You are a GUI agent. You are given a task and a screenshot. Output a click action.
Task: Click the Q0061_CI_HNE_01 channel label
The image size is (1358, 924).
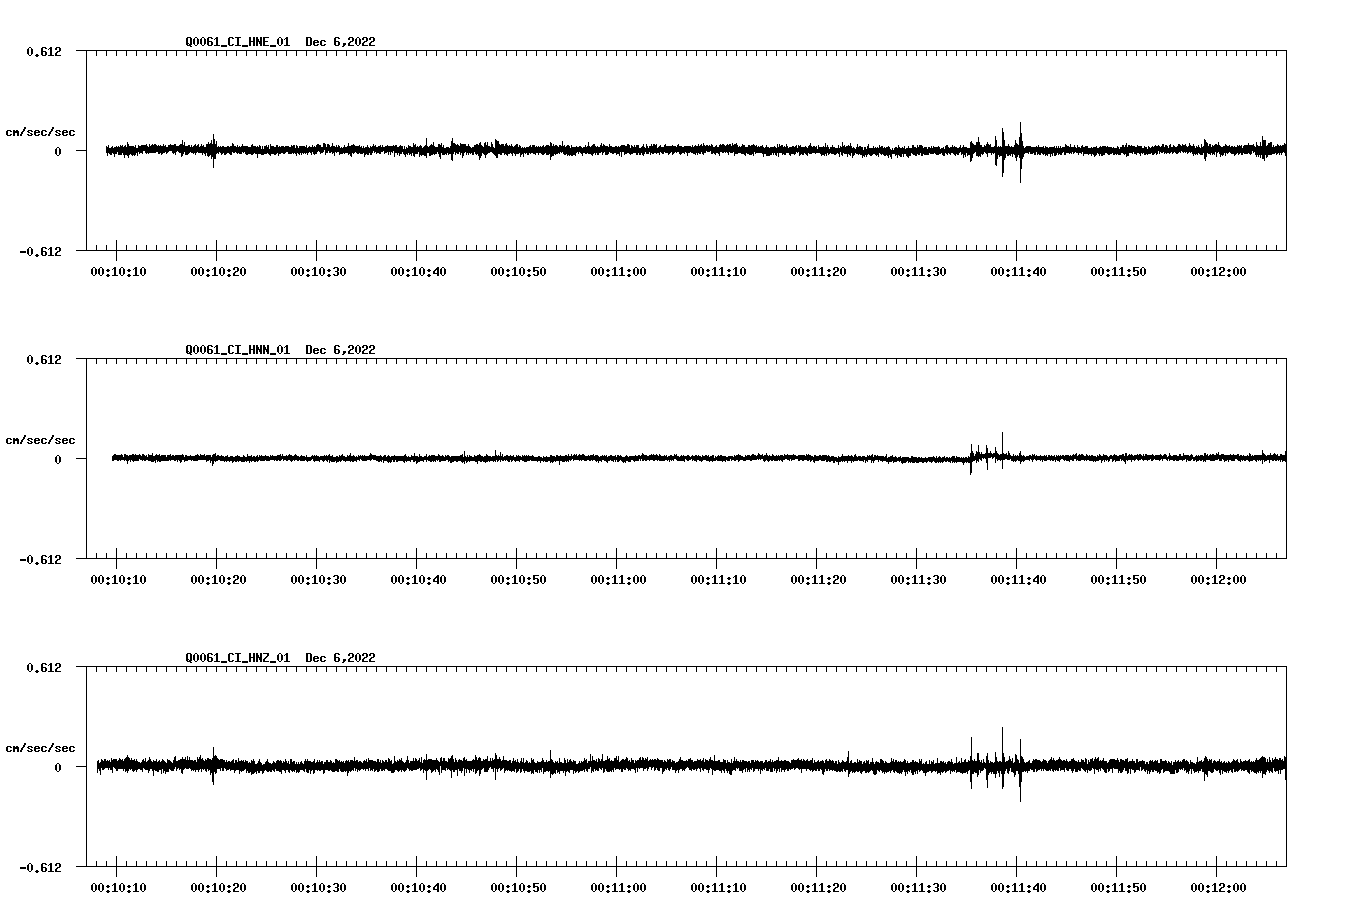(240, 42)
